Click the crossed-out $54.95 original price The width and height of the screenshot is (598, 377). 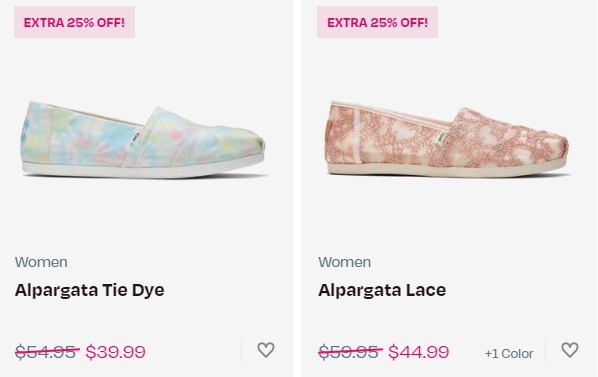(47, 351)
